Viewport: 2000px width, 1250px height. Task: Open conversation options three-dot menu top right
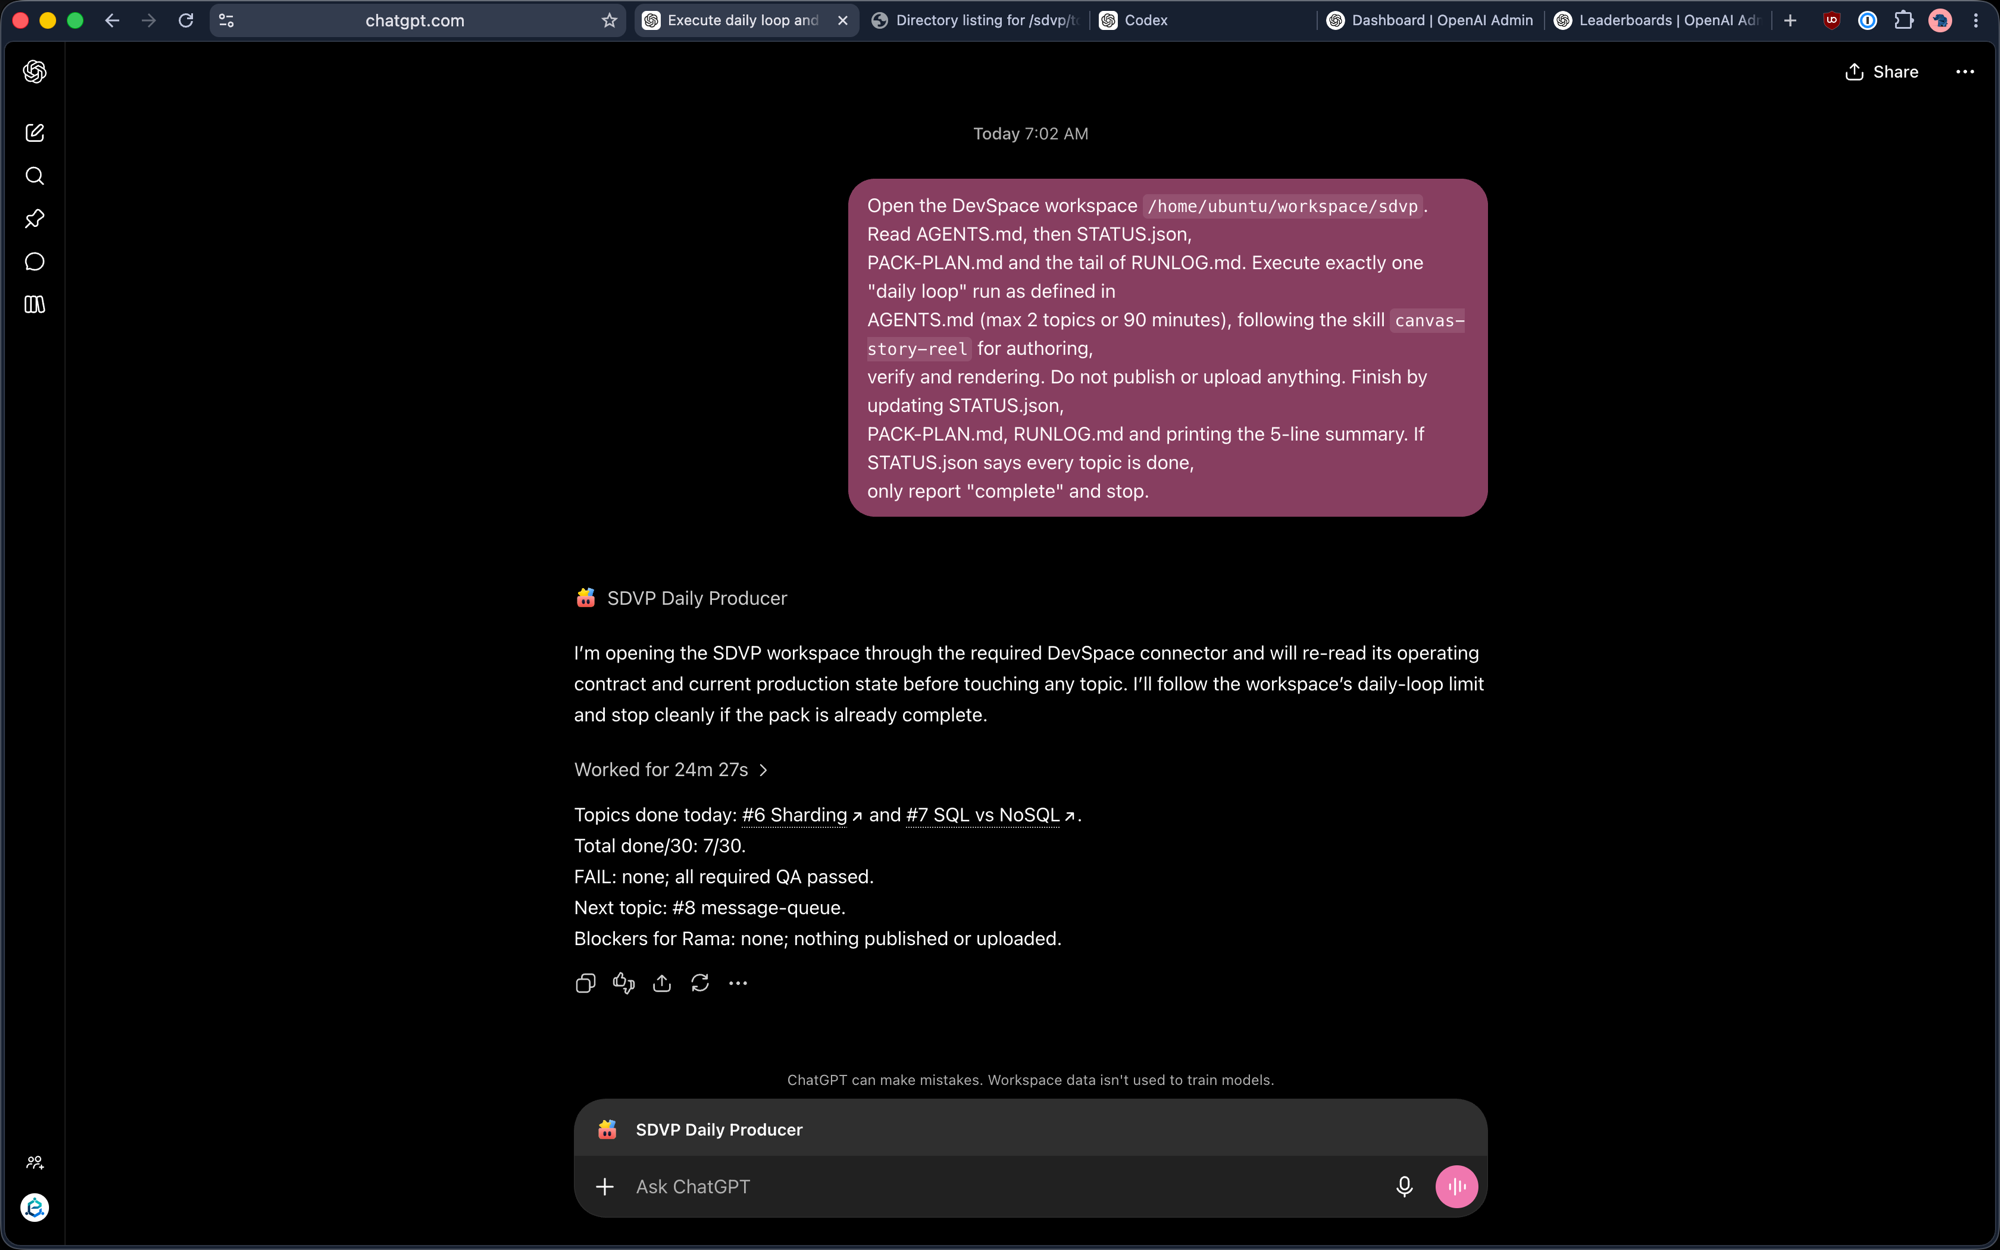[x=1965, y=72]
